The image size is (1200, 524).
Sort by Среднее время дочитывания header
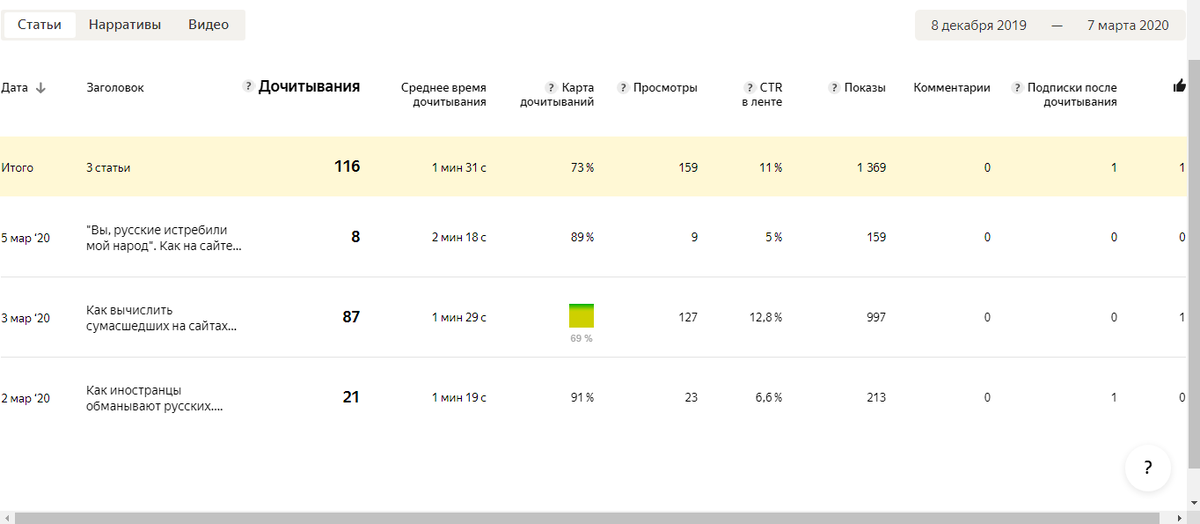[x=443, y=94]
